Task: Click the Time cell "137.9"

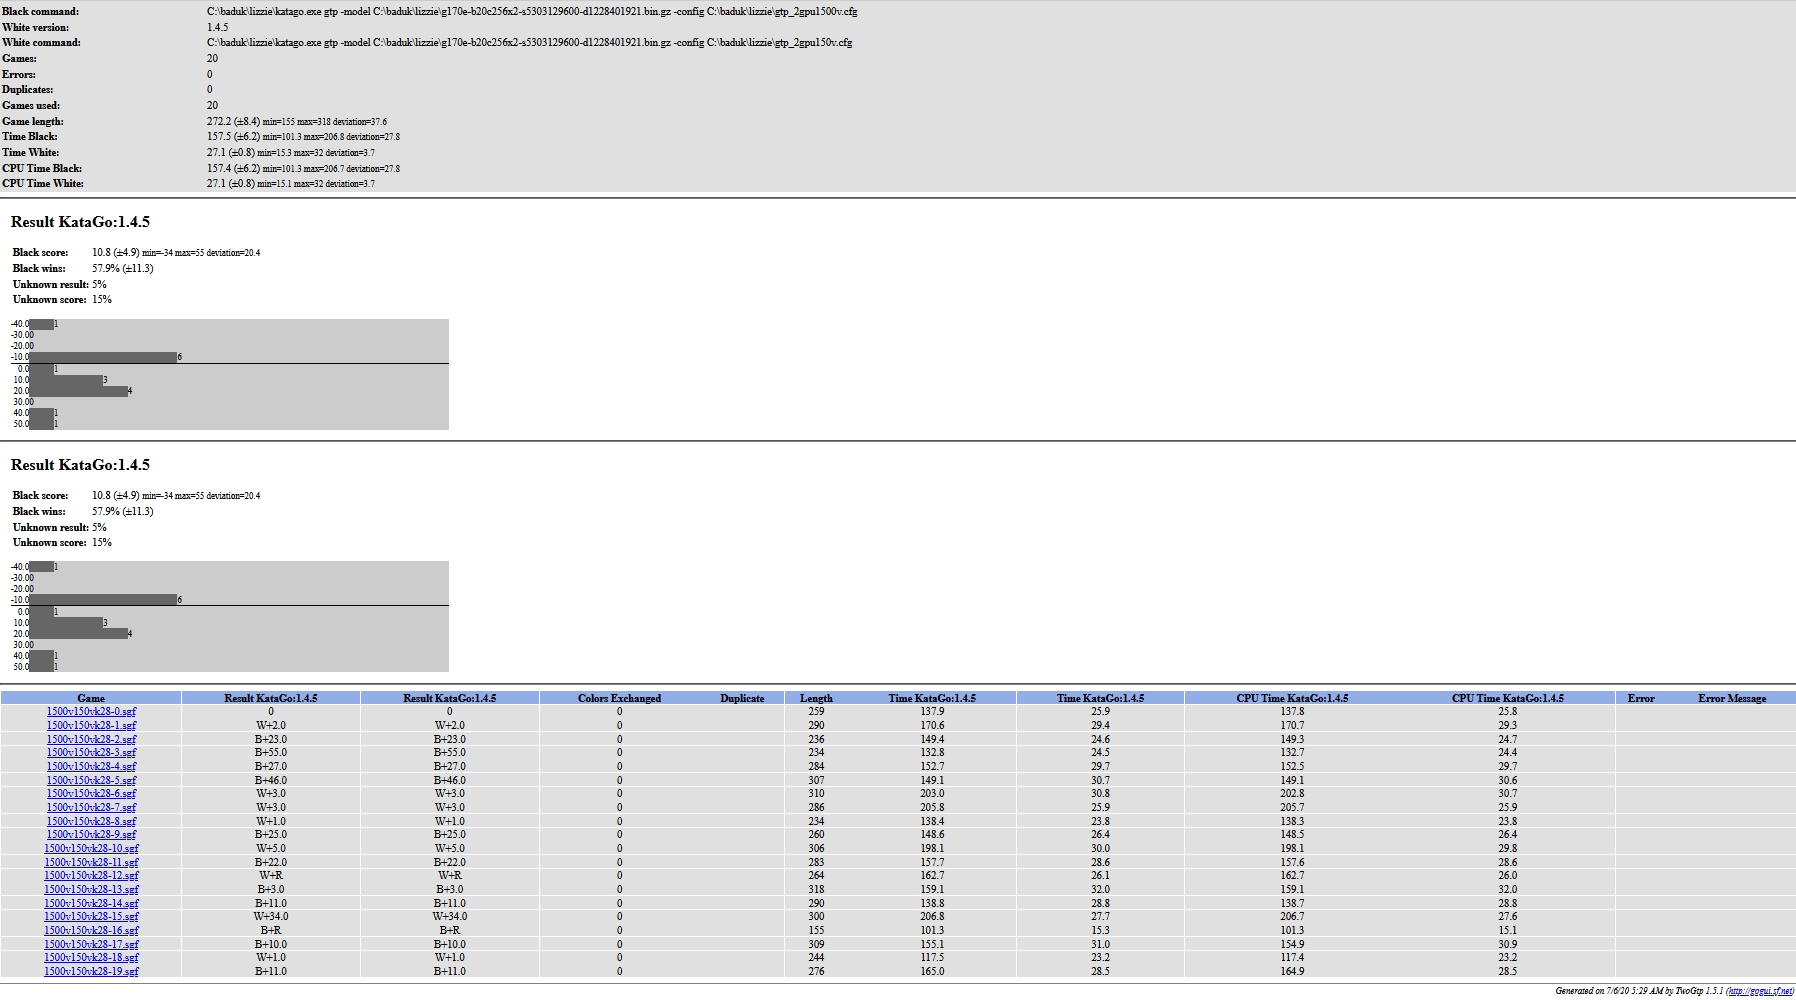Action: coord(932,712)
